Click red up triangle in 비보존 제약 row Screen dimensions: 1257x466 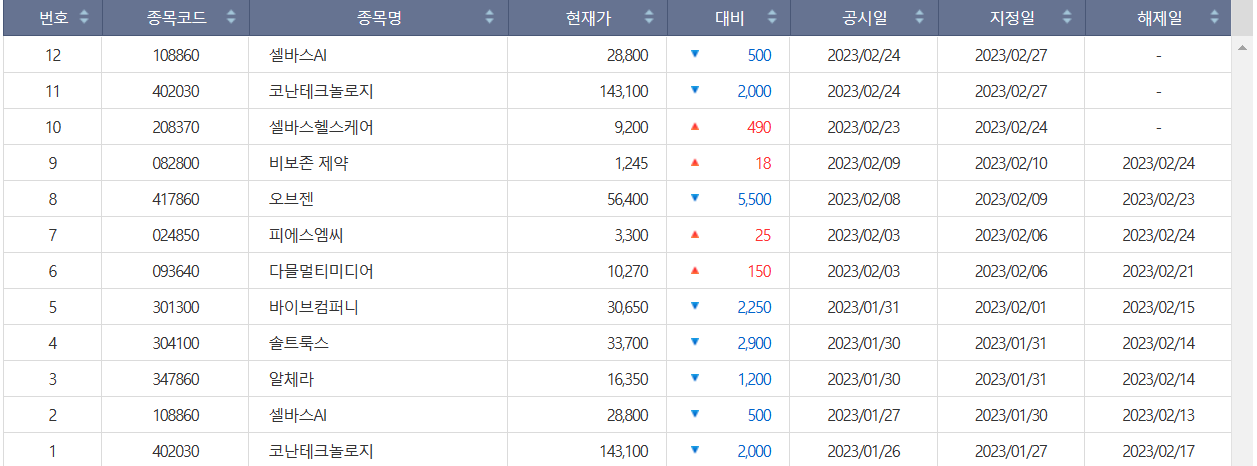pos(695,162)
